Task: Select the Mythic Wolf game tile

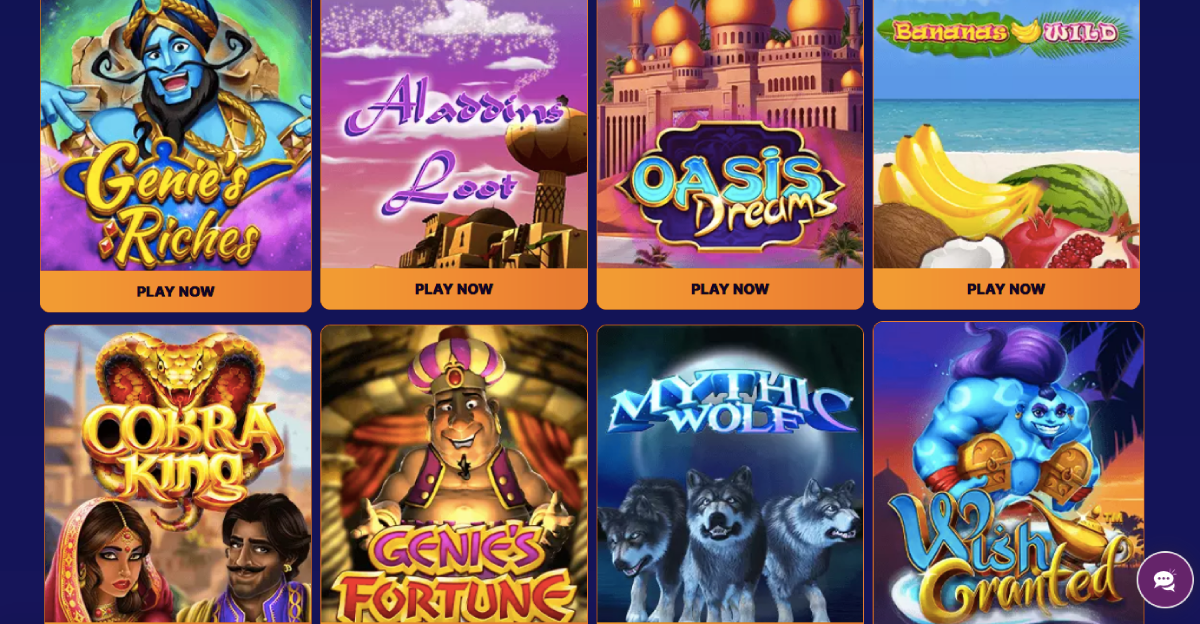Action: click(730, 474)
